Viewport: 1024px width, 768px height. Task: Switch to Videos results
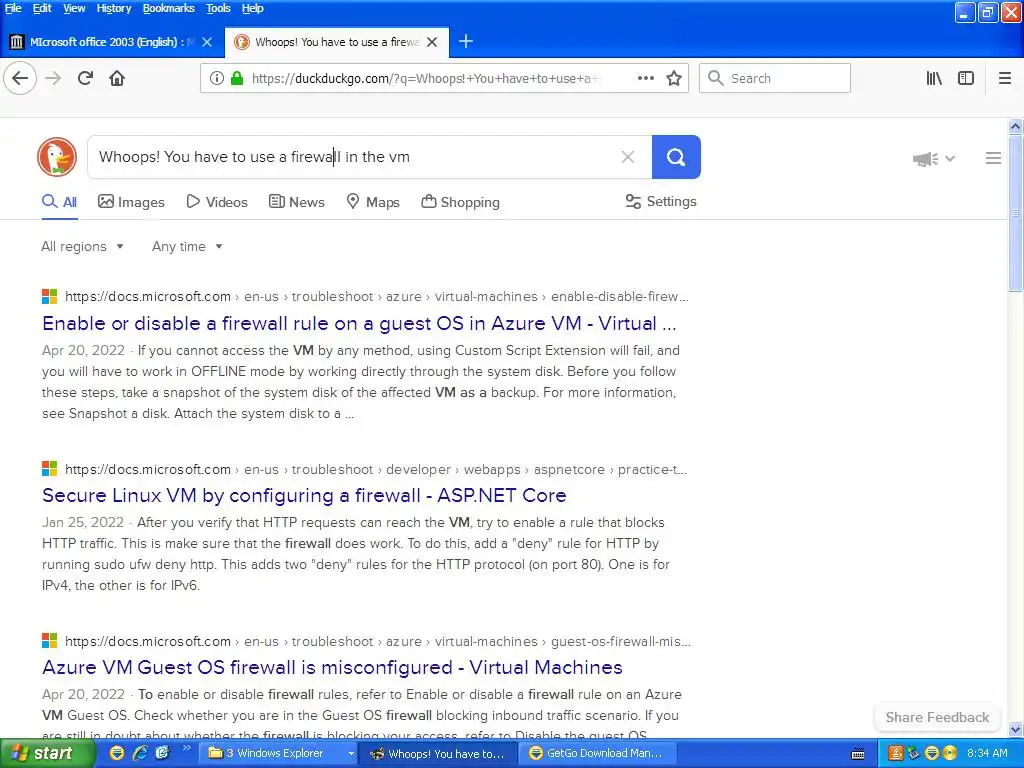217,202
